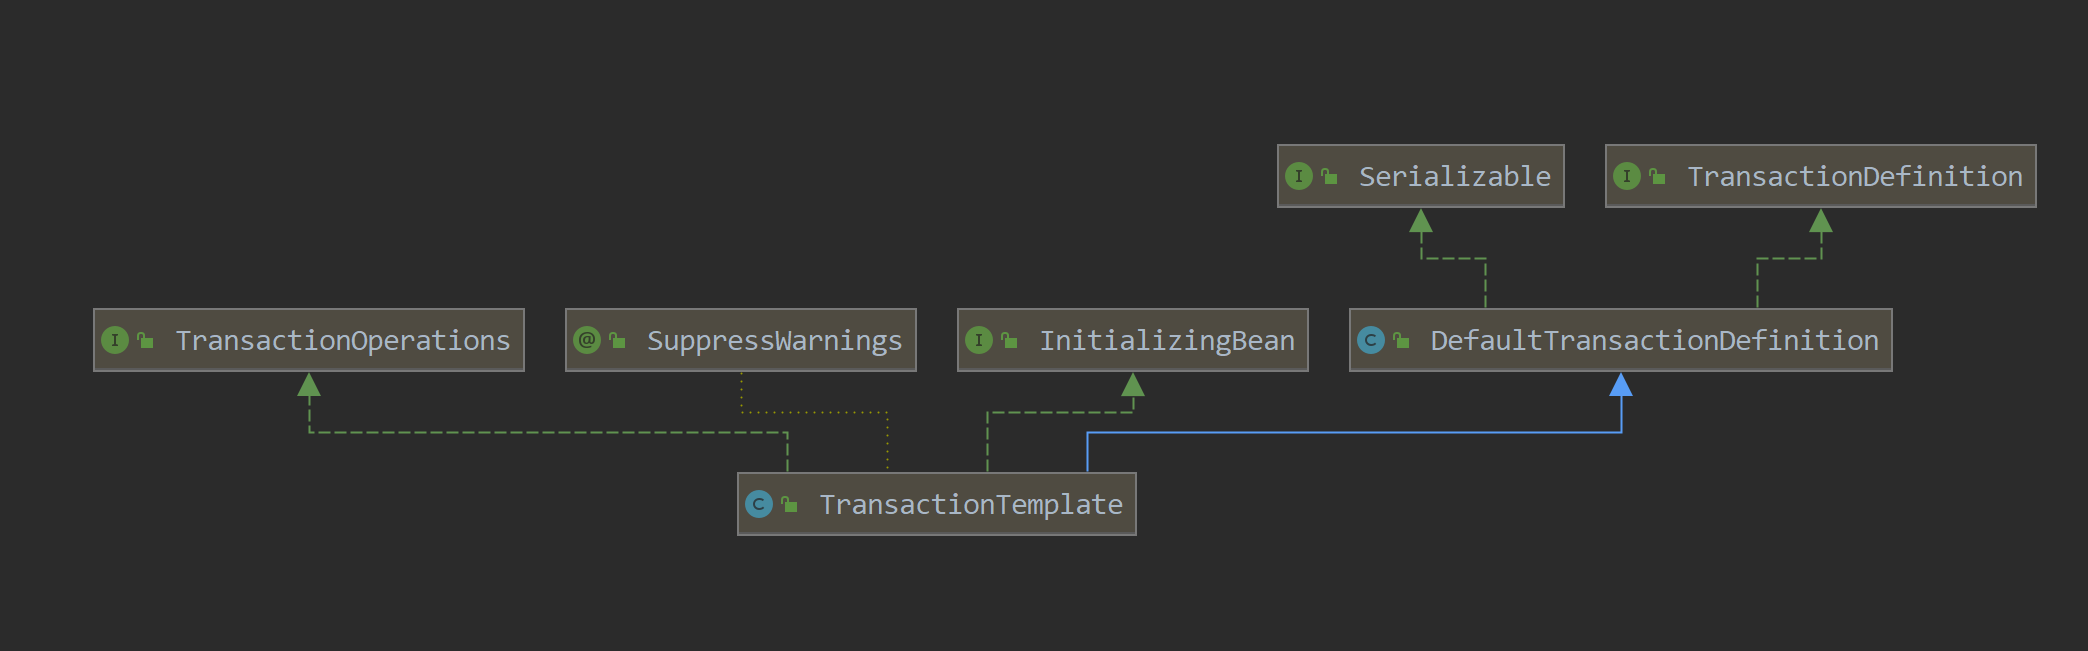Click the public lock icon beside TransactionOperations
The height and width of the screenshot is (651, 2088).
tap(146, 340)
